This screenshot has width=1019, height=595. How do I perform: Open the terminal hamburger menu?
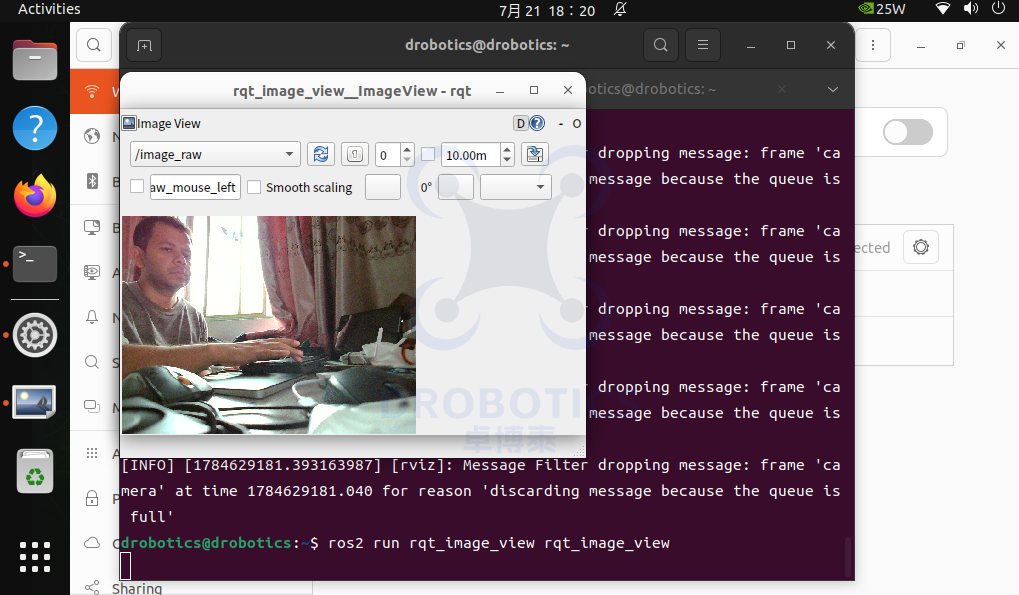703,45
